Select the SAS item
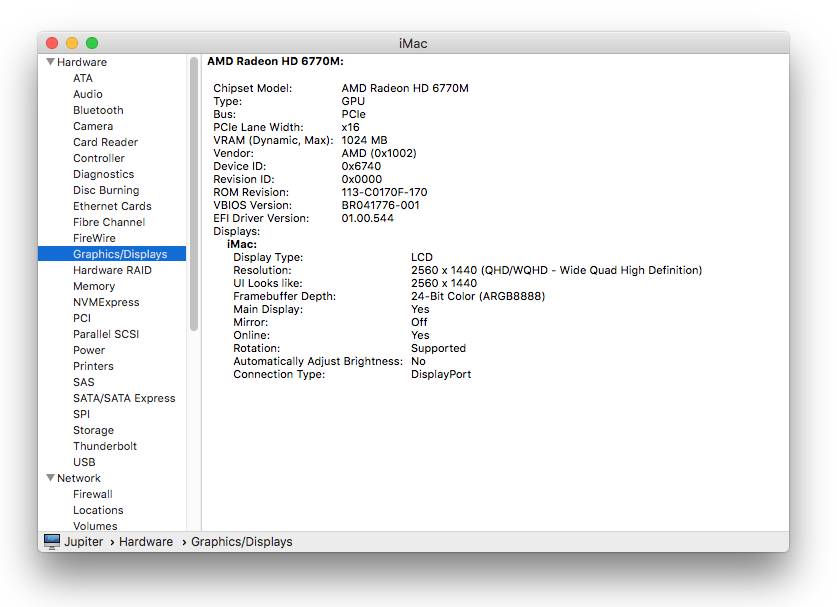This screenshot has height=607, width=837. 84,382
